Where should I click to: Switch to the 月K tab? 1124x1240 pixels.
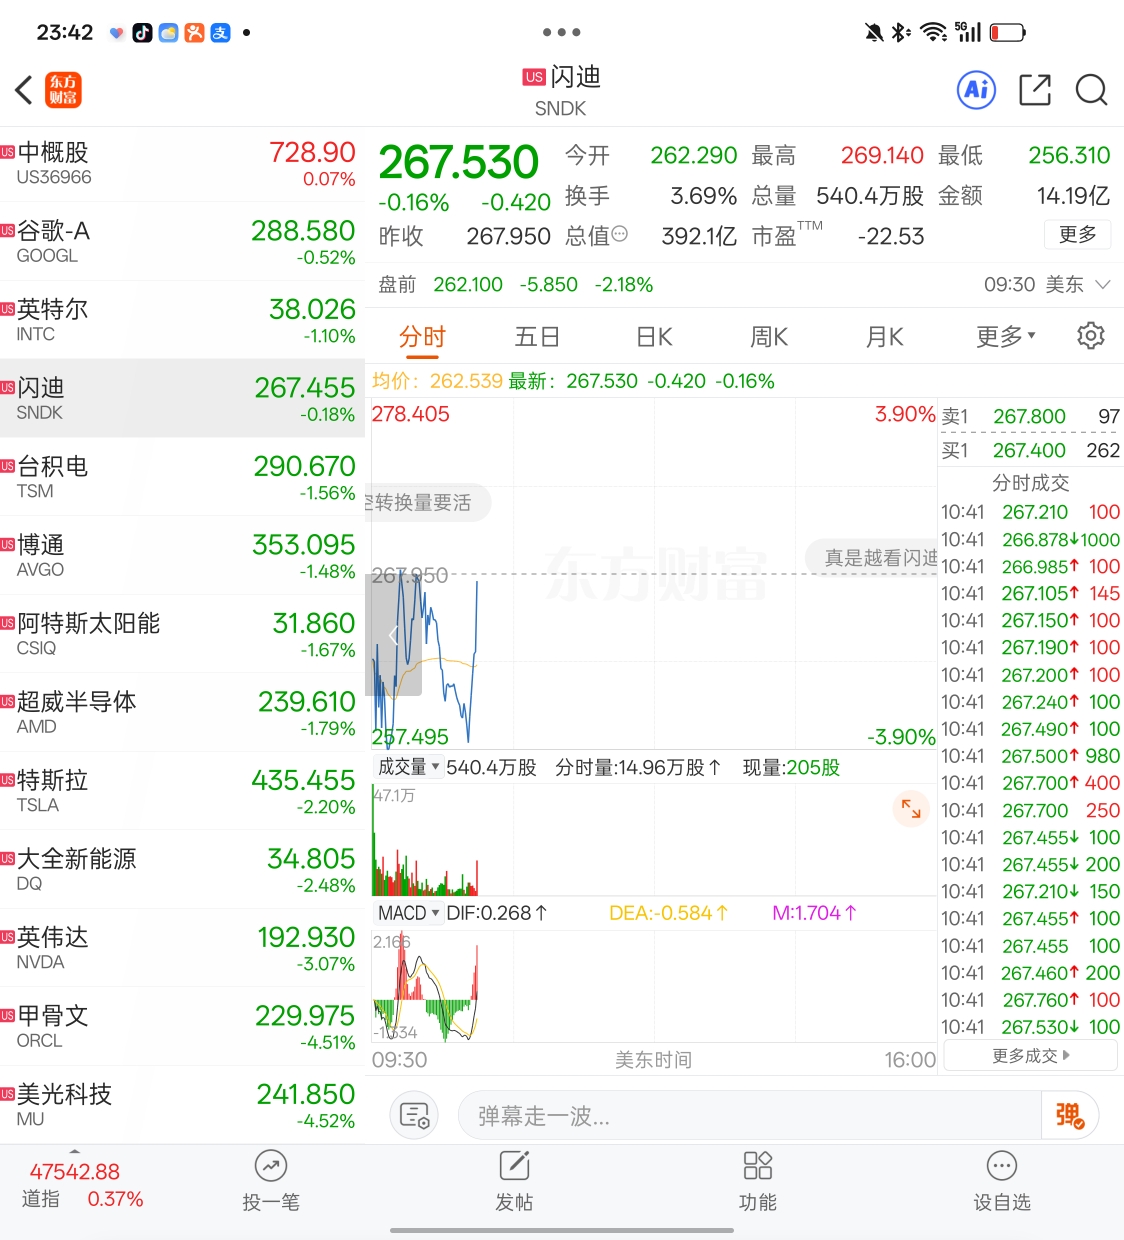[884, 337]
